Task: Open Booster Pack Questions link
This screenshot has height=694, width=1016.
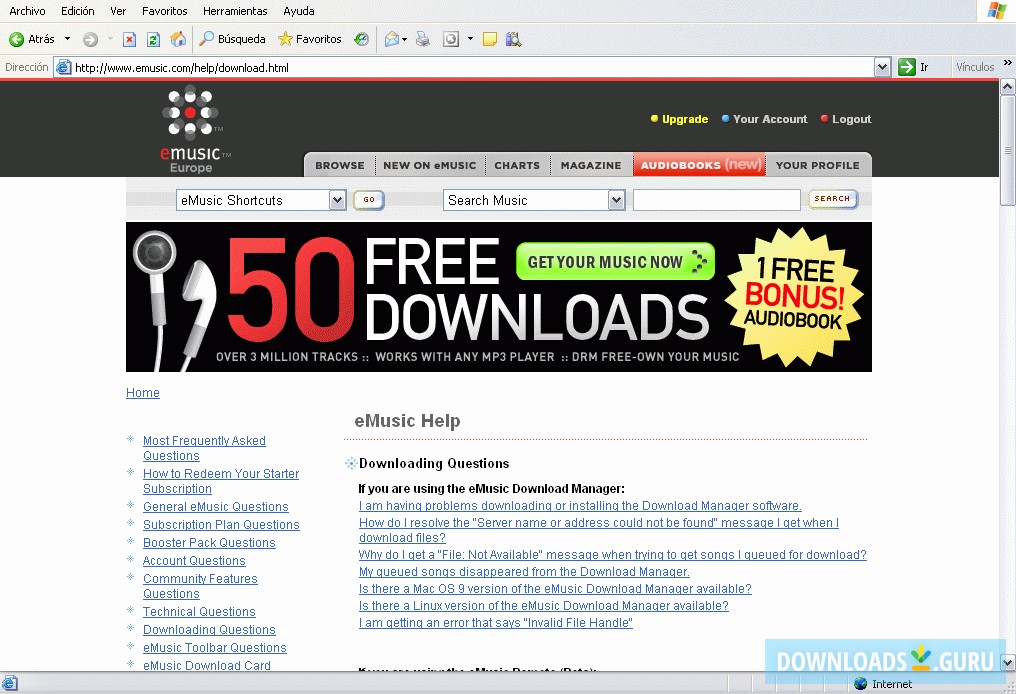Action: tap(209, 543)
